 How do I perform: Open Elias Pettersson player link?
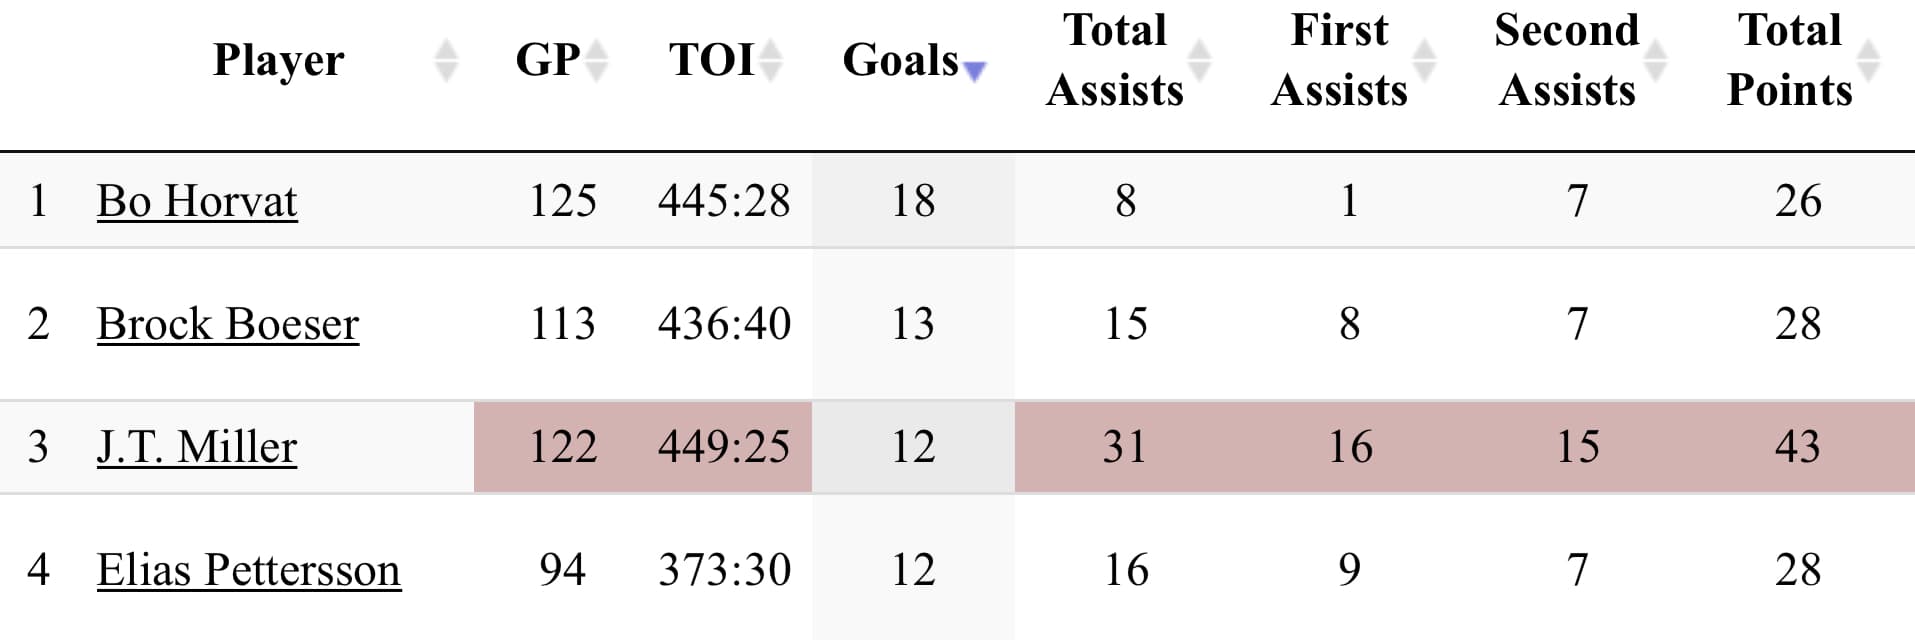(x=249, y=570)
